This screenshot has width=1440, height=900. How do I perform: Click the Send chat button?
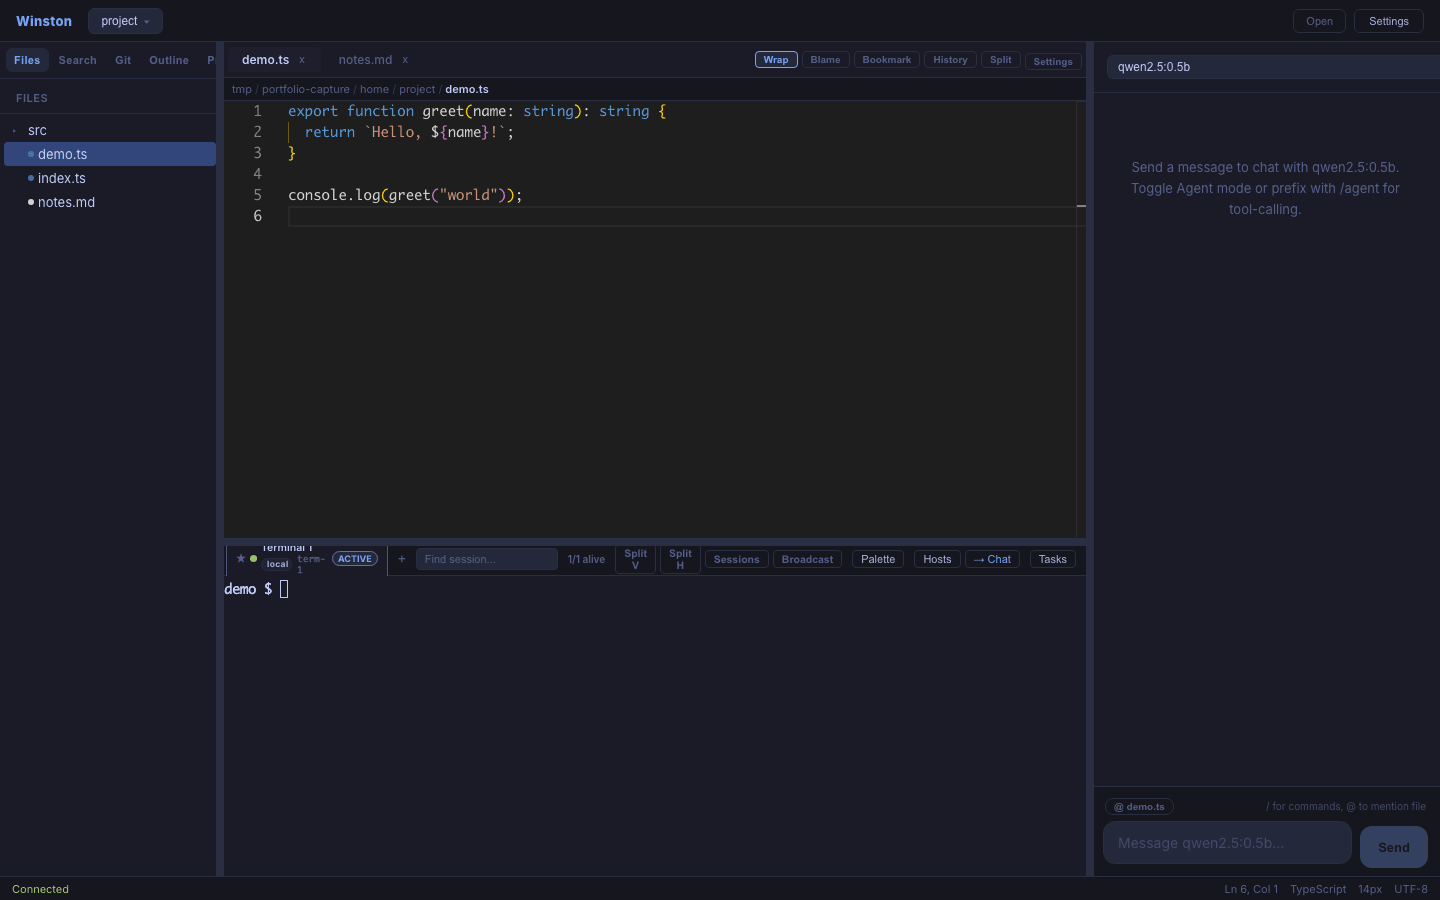[1394, 847]
